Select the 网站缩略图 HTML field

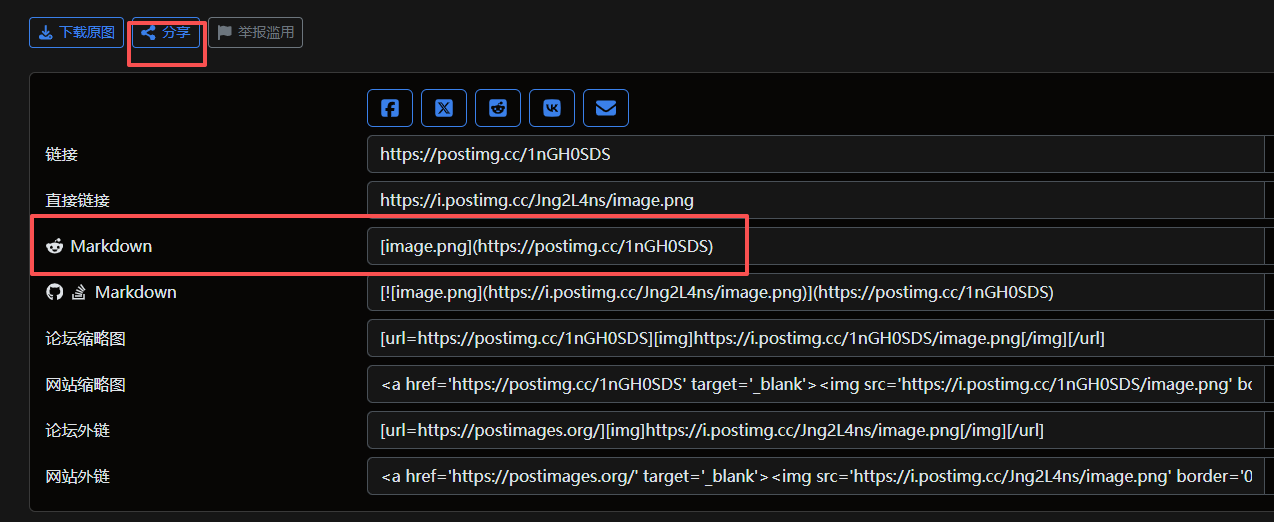pos(816,384)
